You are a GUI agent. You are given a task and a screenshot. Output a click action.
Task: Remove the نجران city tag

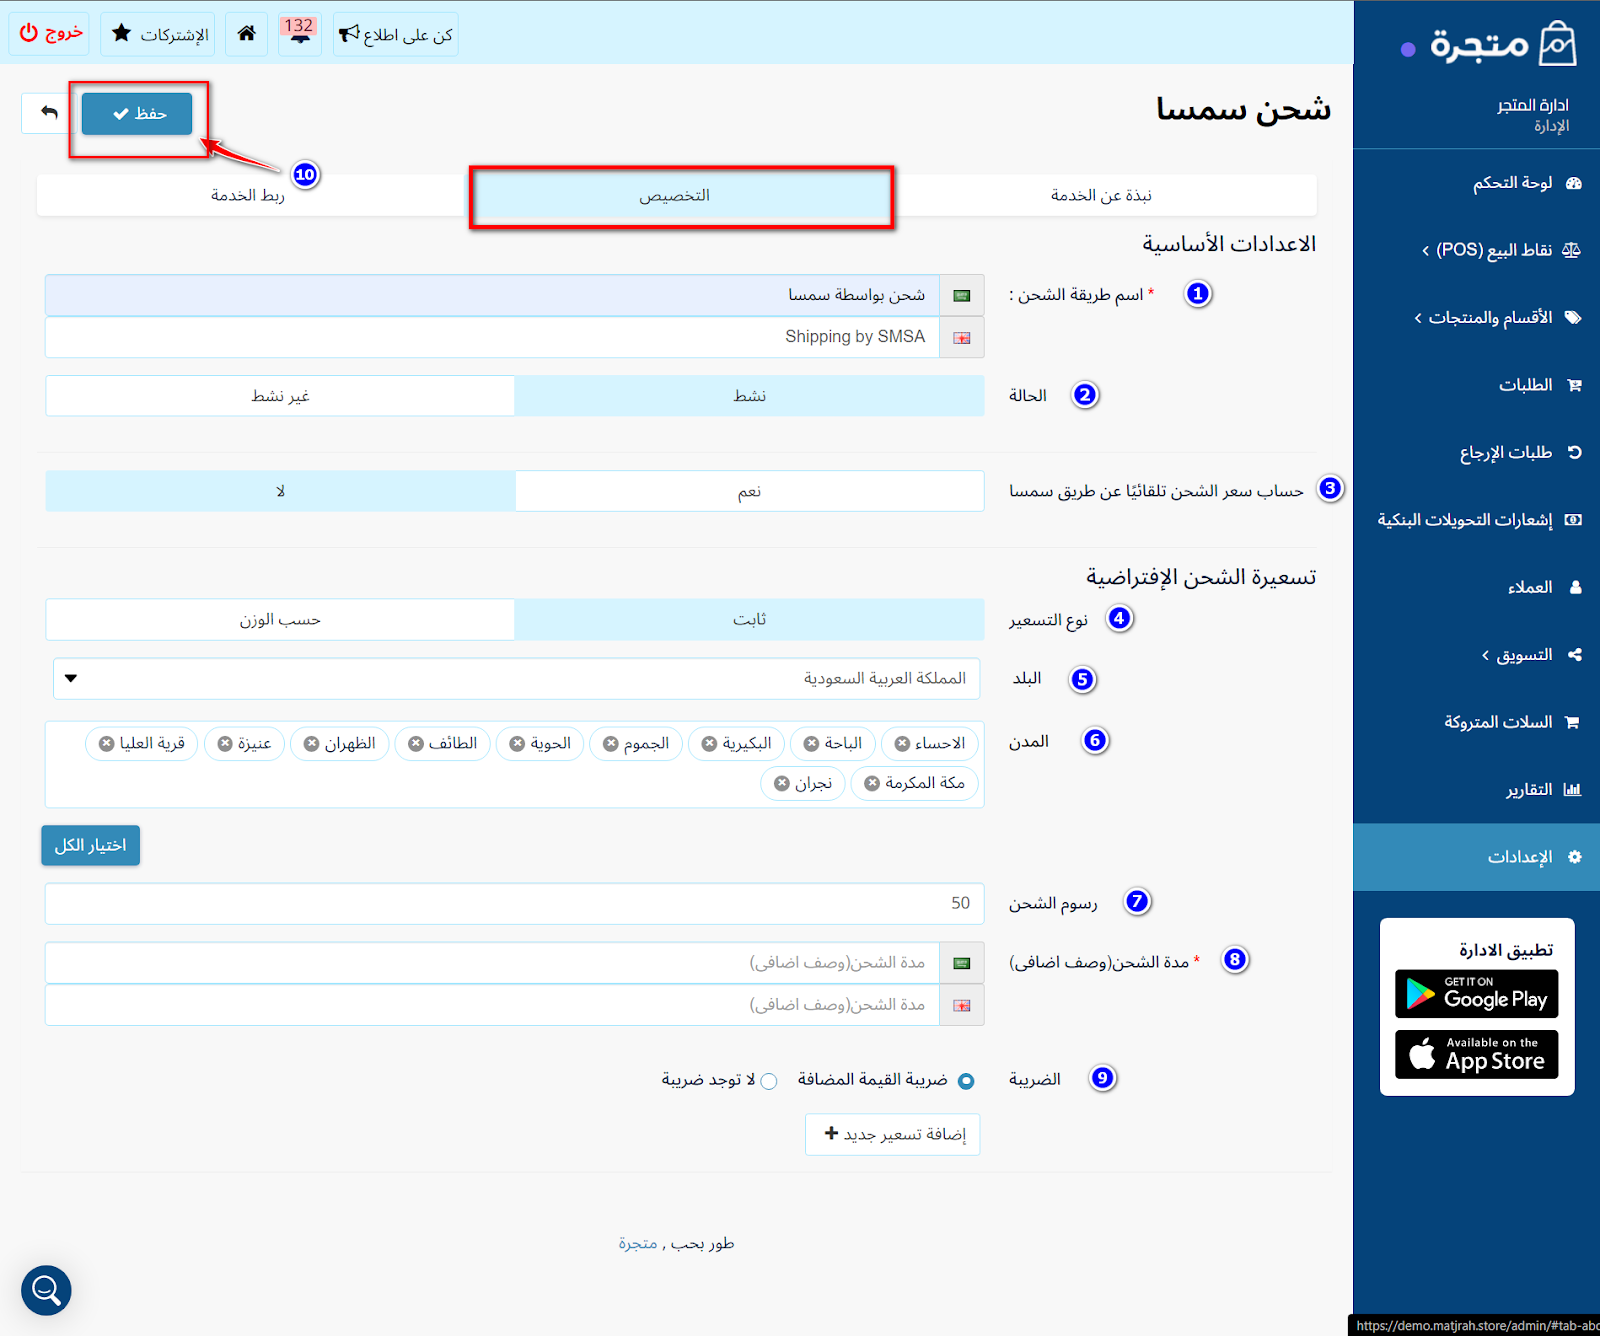[782, 783]
